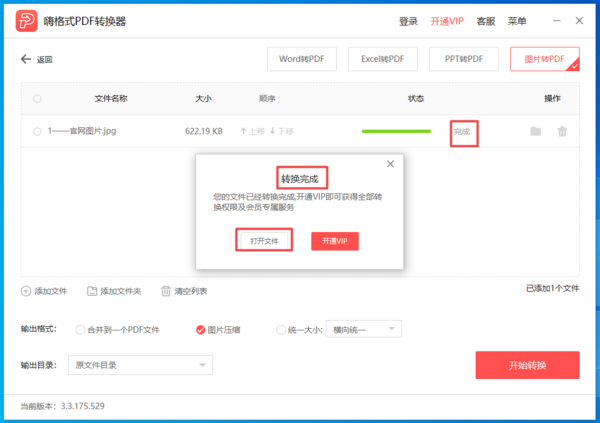
Task: Click the 添加文件夹 folder icon
Action: click(92, 291)
